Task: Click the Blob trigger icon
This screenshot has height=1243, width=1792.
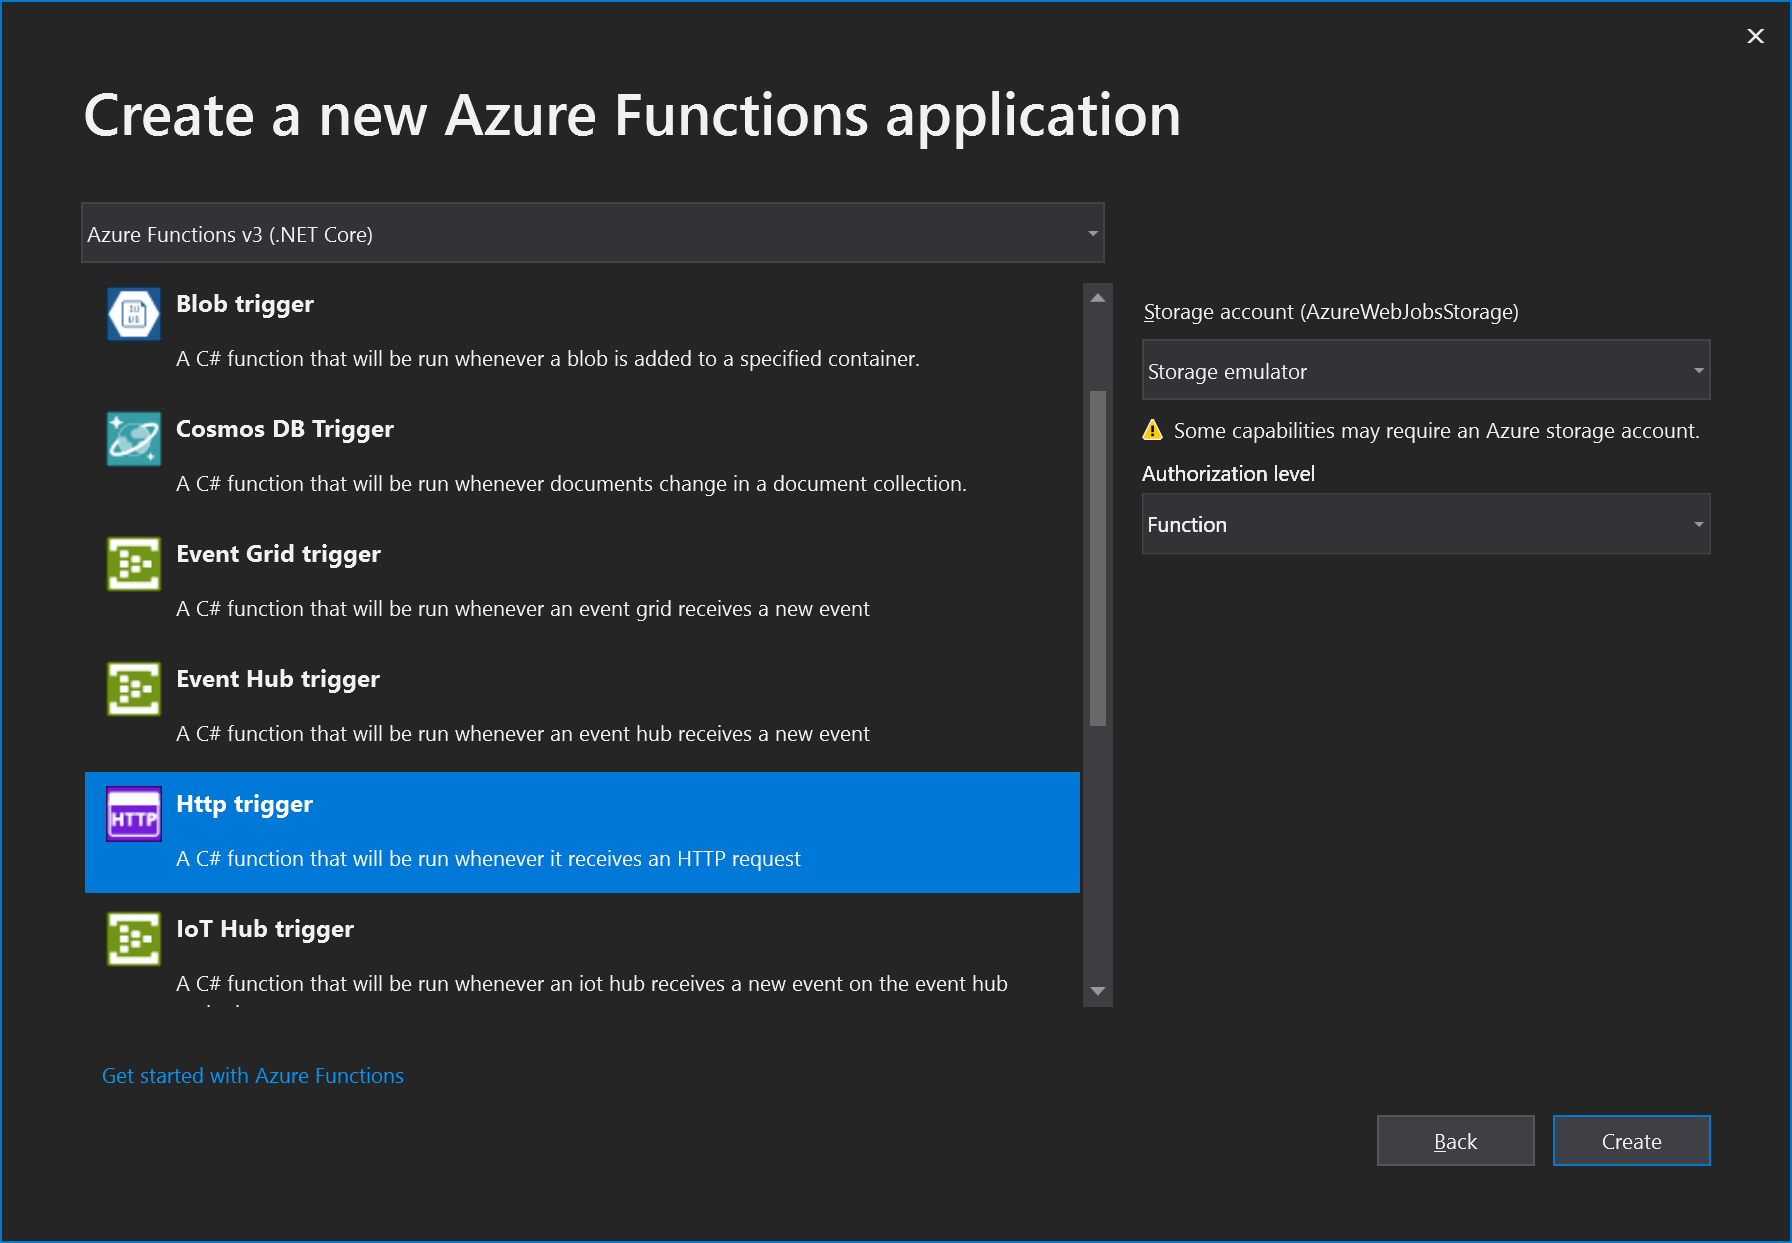Action: tap(134, 314)
